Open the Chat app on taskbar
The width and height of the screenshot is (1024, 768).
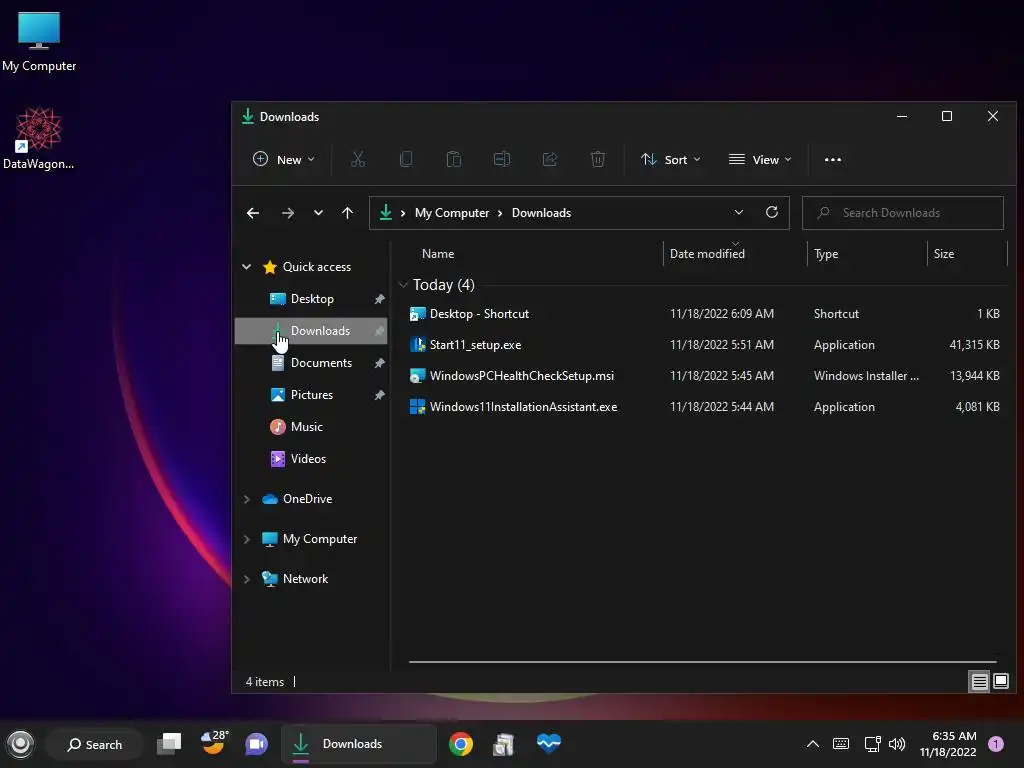pos(256,744)
